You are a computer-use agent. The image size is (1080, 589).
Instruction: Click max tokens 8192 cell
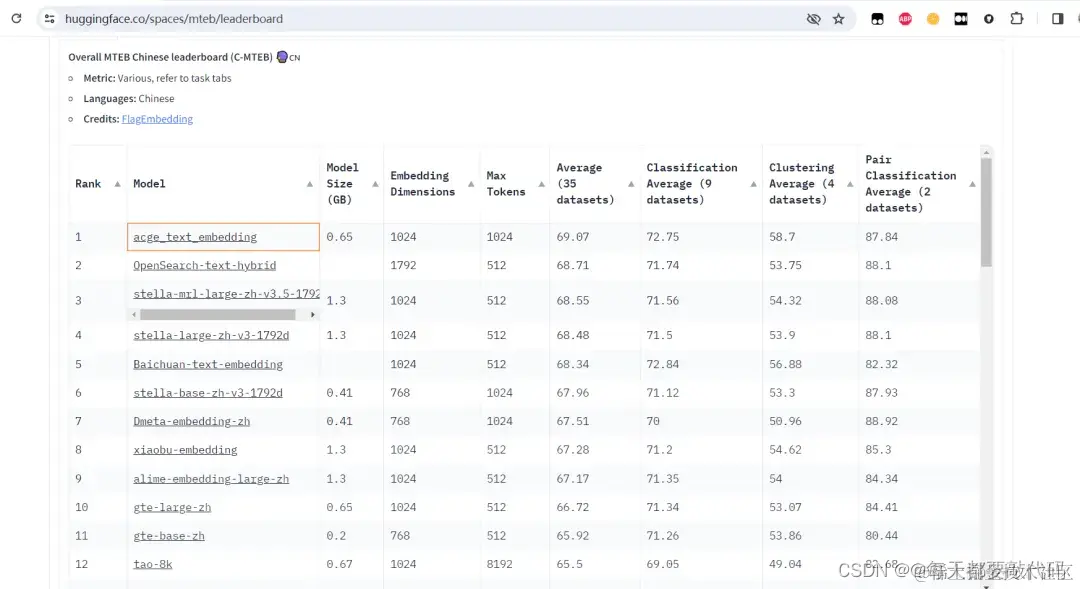[499, 564]
